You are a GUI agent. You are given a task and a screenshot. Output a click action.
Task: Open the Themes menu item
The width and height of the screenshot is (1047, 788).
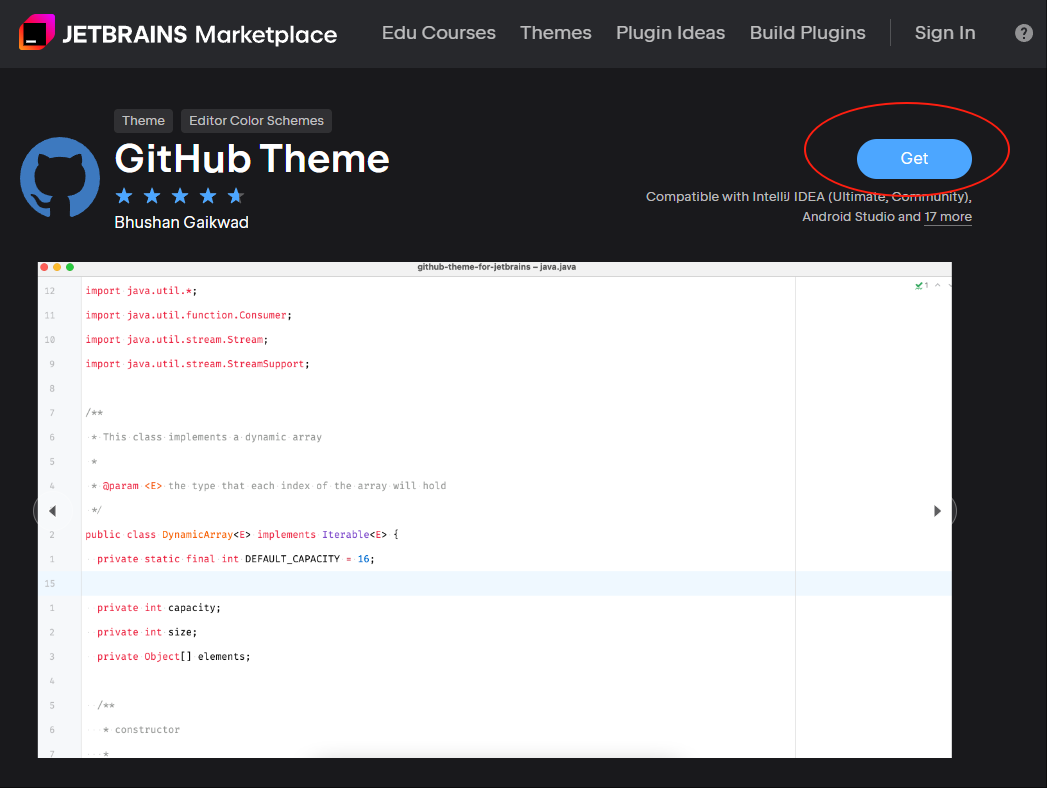(x=556, y=33)
